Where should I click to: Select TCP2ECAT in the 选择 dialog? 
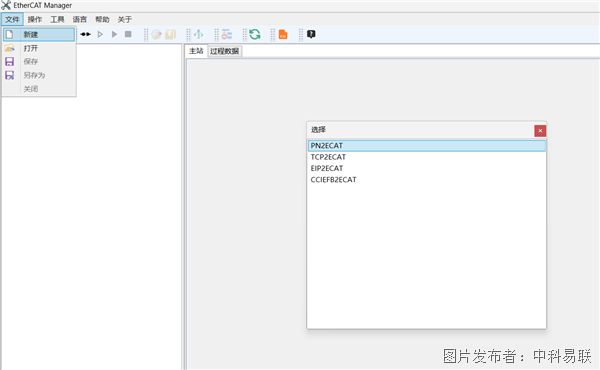point(427,157)
